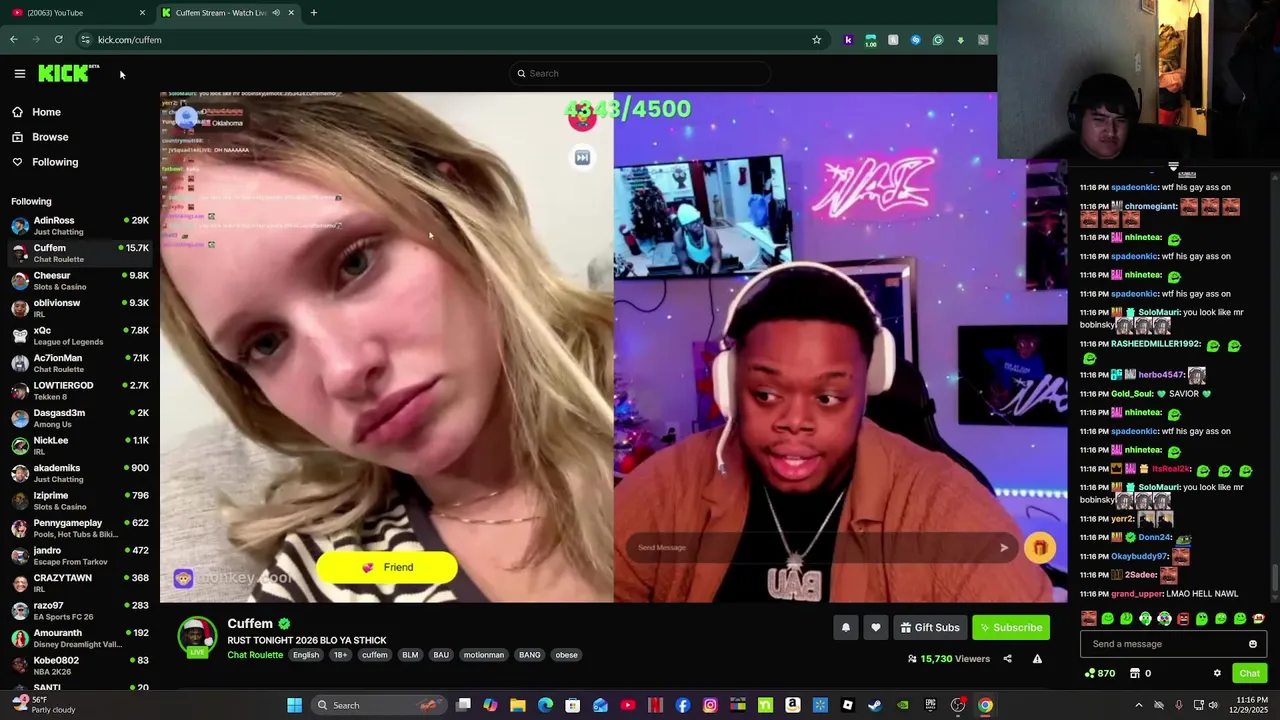
Task: Open chat settings gear
Action: point(1217,673)
